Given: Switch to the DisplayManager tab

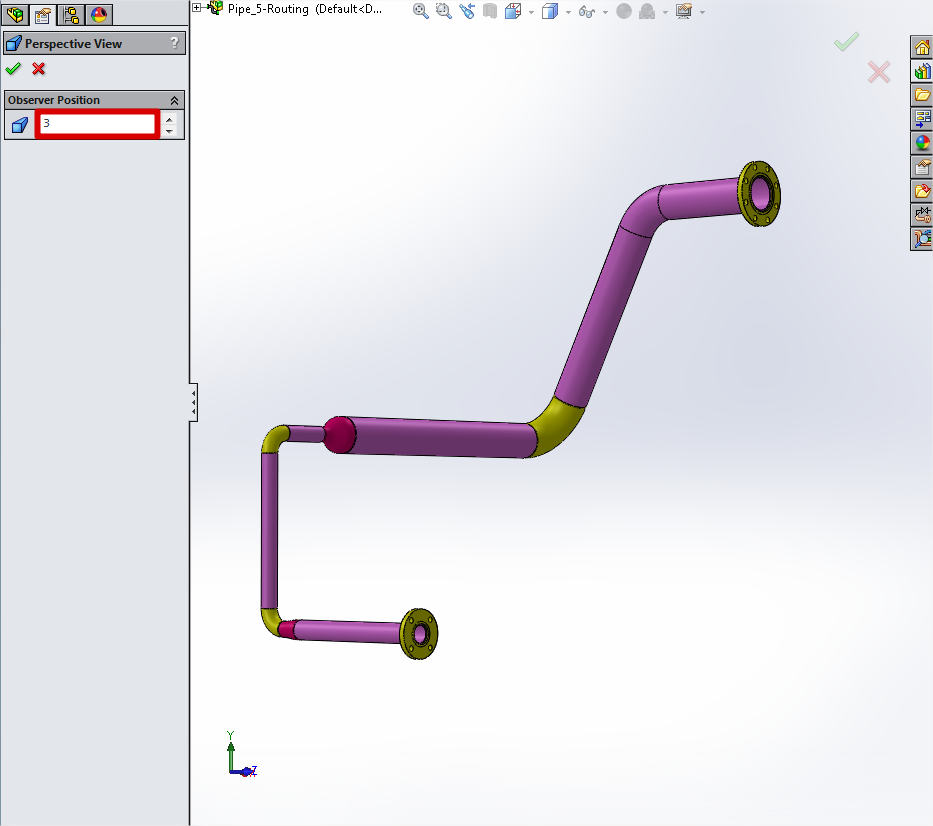Looking at the screenshot, I should (x=98, y=14).
